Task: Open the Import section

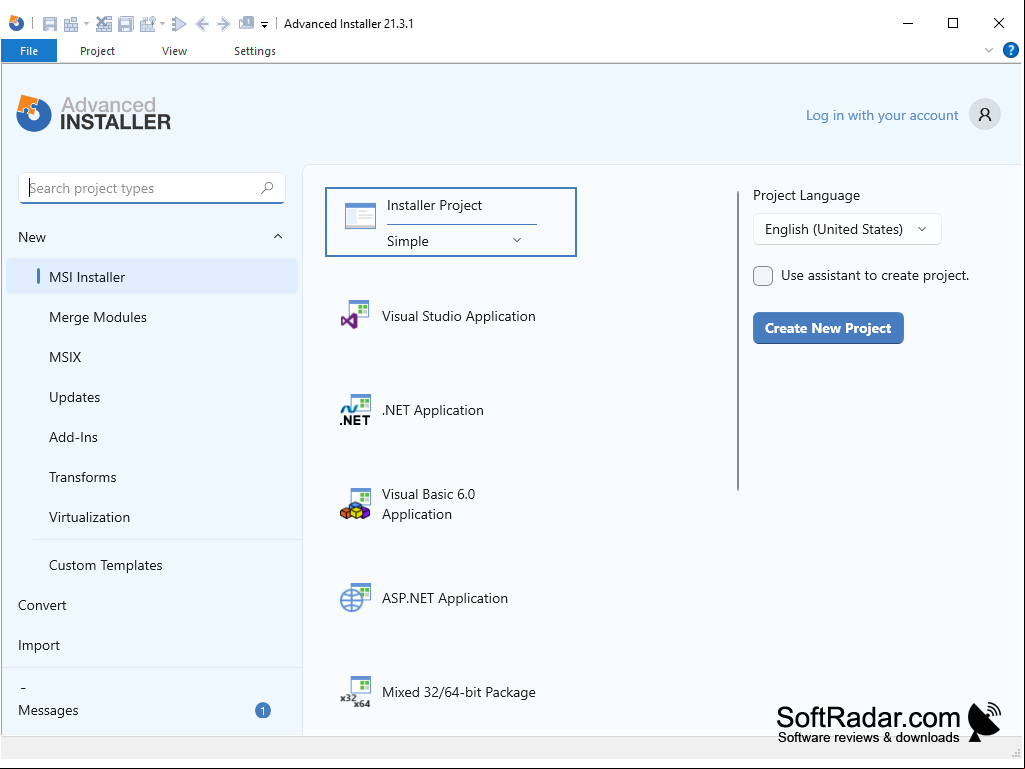Action: [39, 645]
